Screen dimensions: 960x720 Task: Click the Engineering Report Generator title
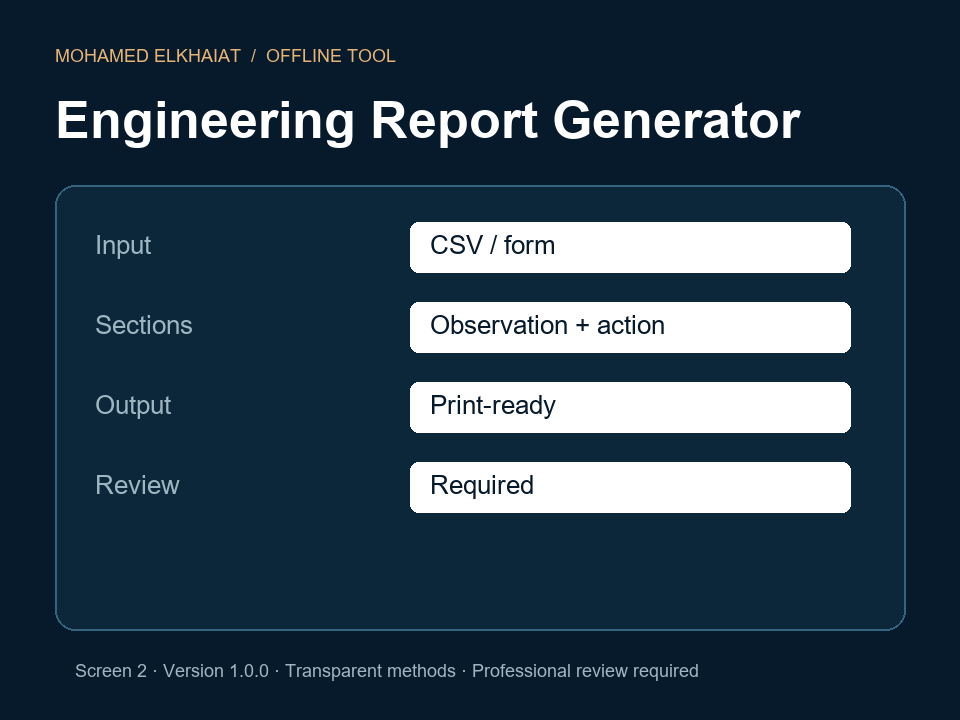[428, 121]
